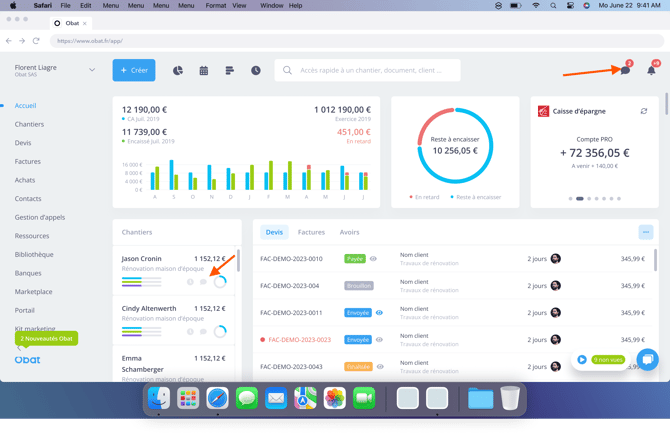
Task: Click comment icon on Jason Cronin chantier
Action: click(204, 282)
